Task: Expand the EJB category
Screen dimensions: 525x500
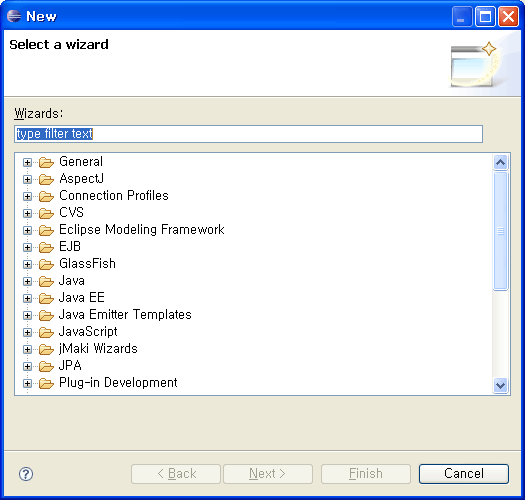Action: [x=27, y=247]
